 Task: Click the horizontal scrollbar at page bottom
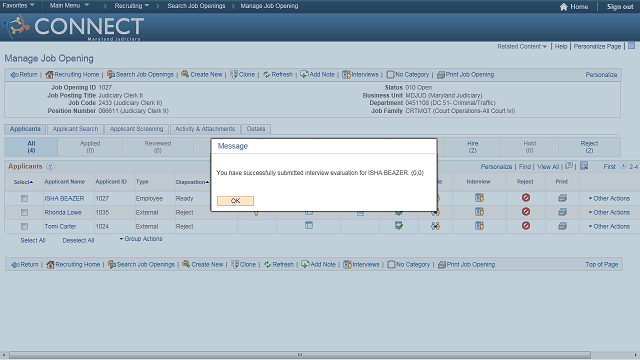click(x=300, y=355)
